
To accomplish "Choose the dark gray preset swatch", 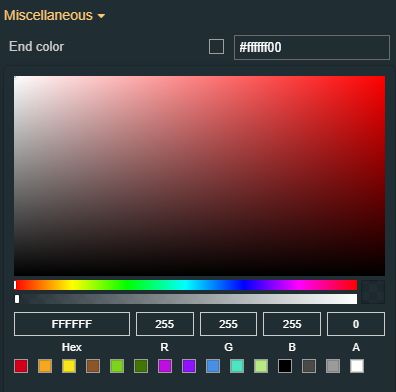I will [309, 366].
